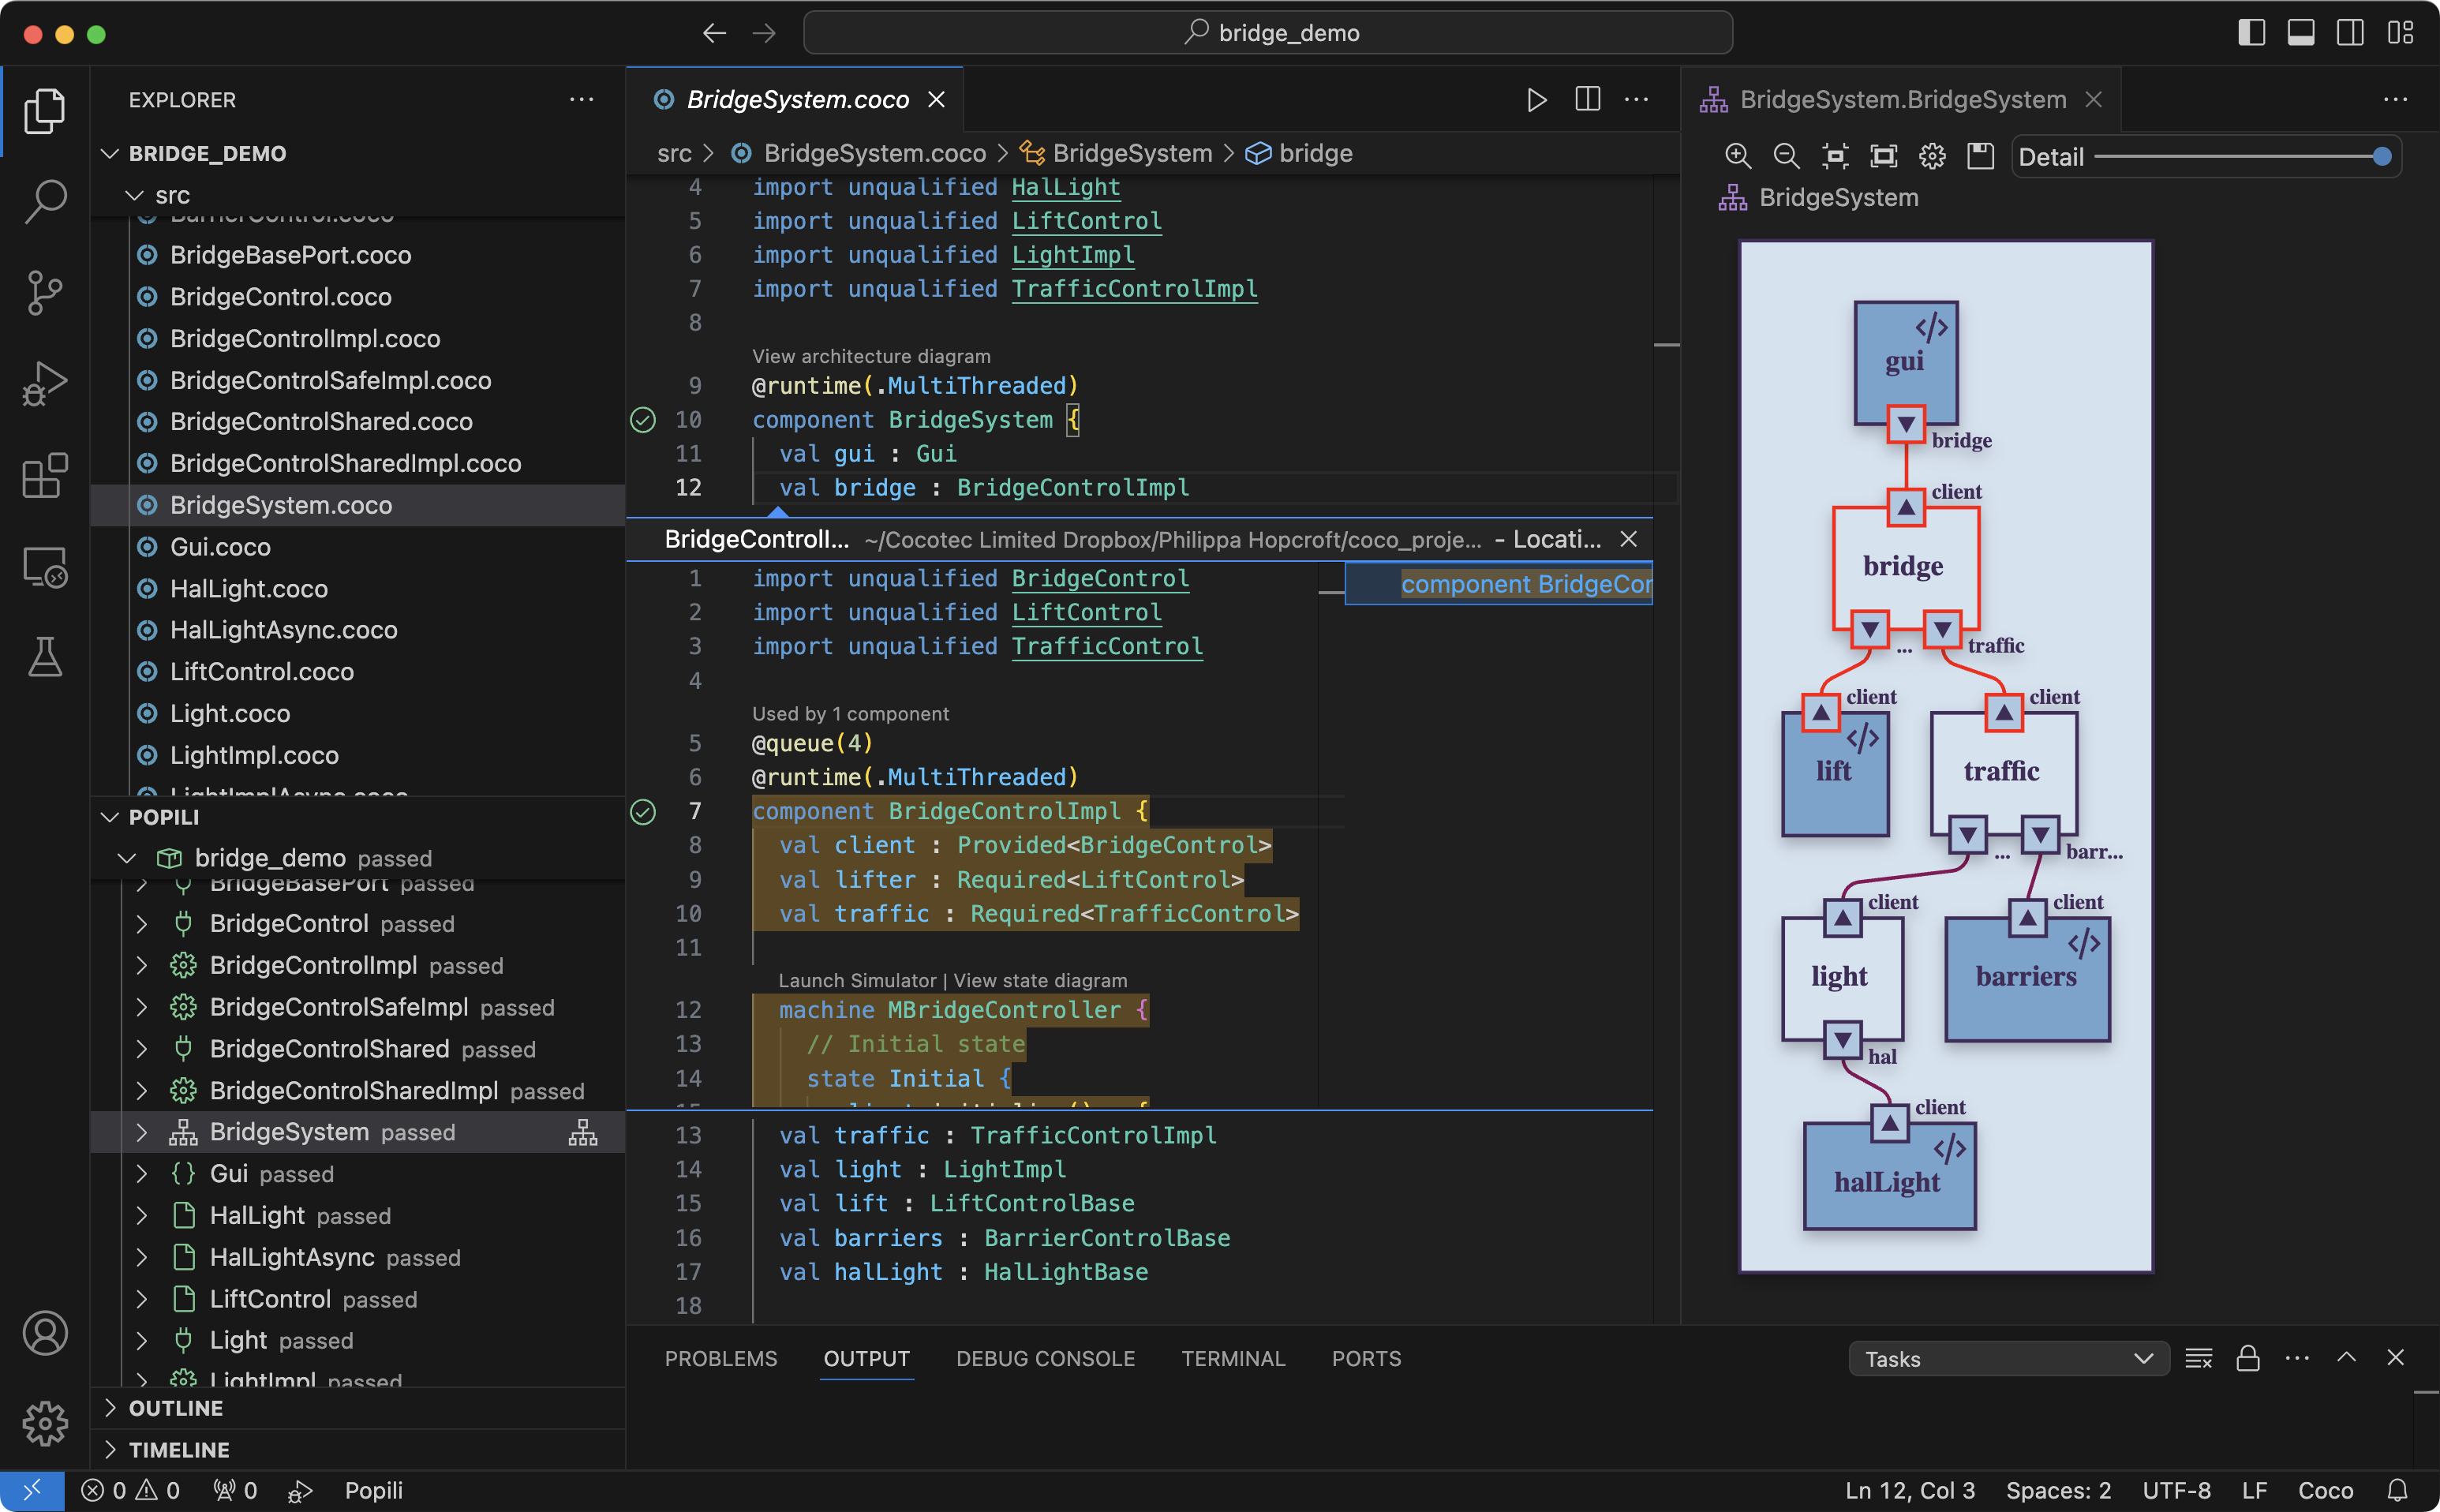Open LiftControl.coco in explorer

(x=358, y=672)
